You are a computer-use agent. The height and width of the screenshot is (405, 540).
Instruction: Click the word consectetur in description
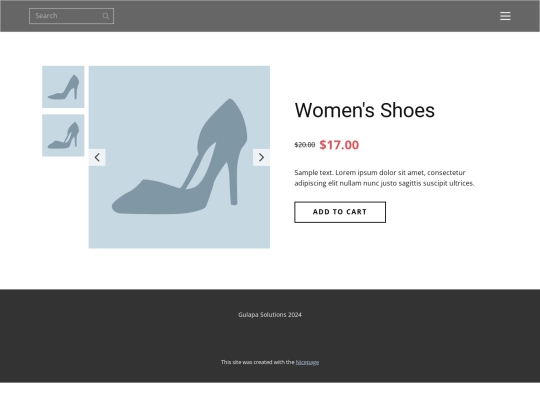[446, 173]
